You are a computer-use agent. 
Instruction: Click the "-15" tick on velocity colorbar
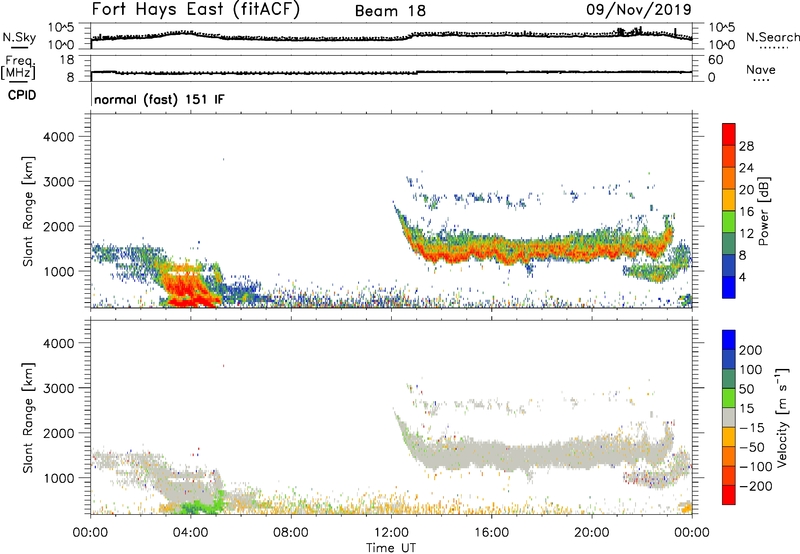click(x=752, y=428)
